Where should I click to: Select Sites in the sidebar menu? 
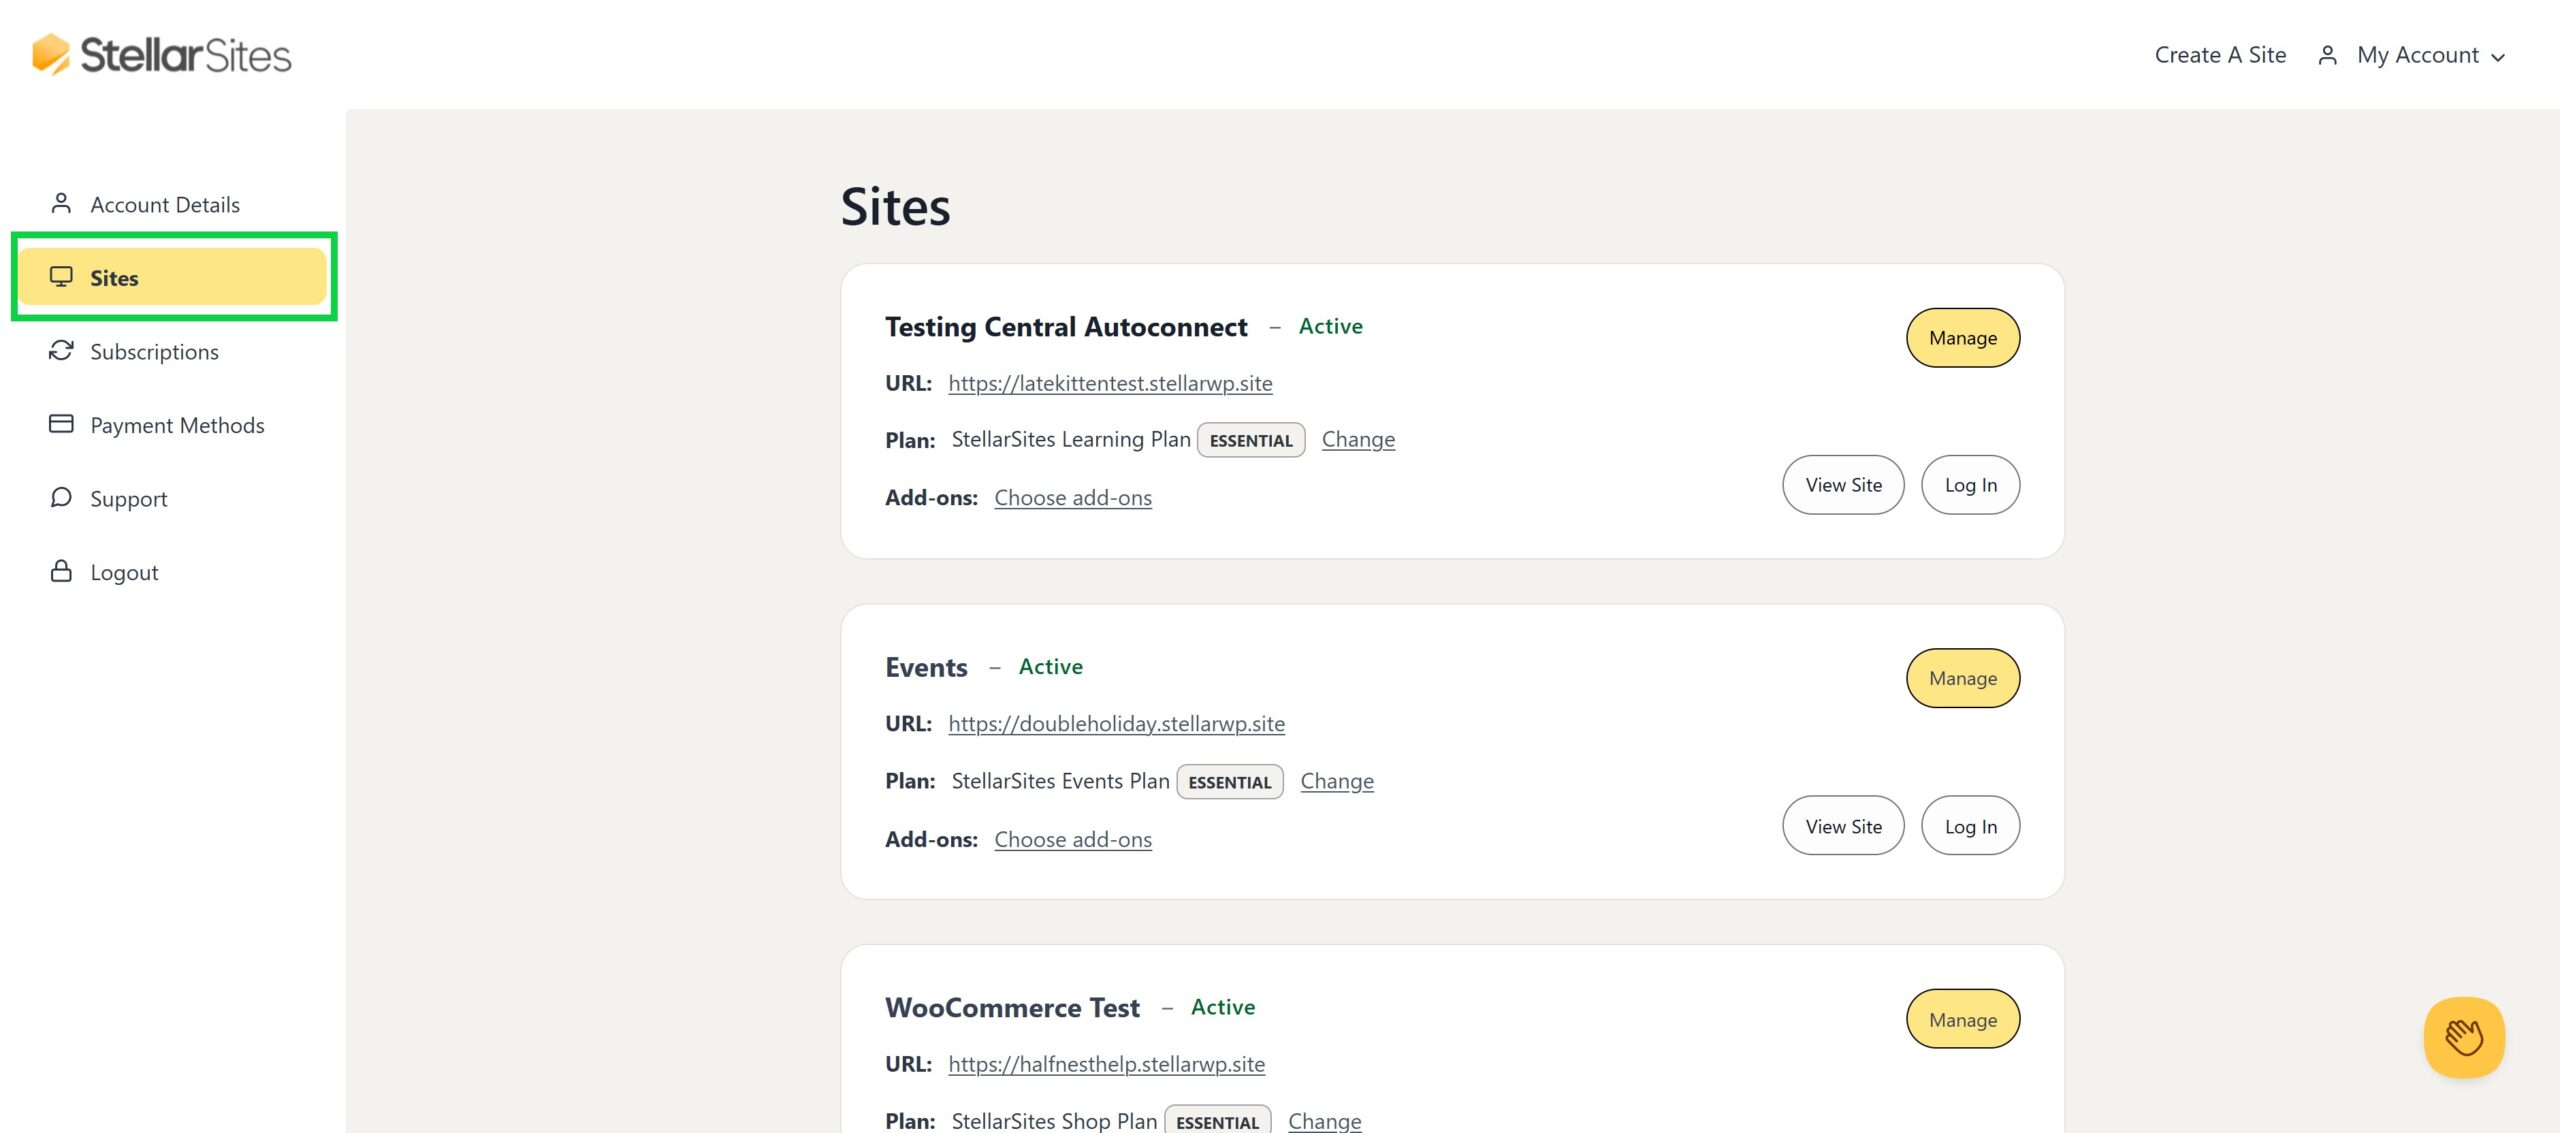pyautogui.click(x=115, y=278)
